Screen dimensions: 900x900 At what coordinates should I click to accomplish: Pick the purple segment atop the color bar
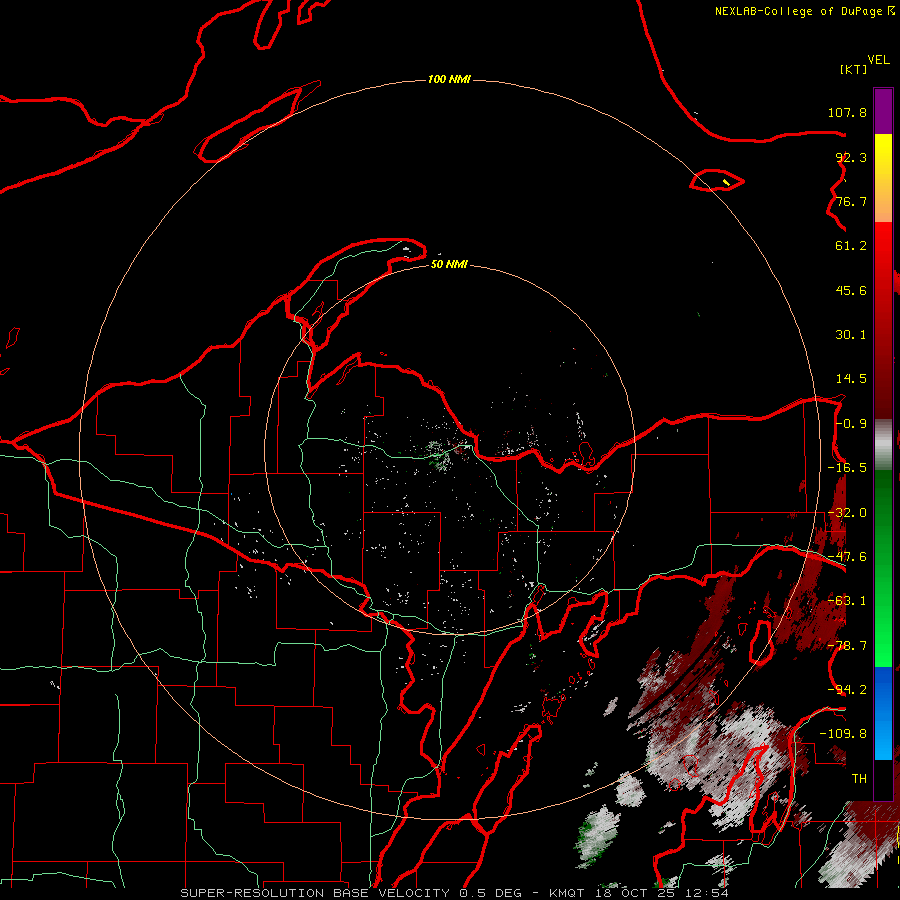point(883,111)
